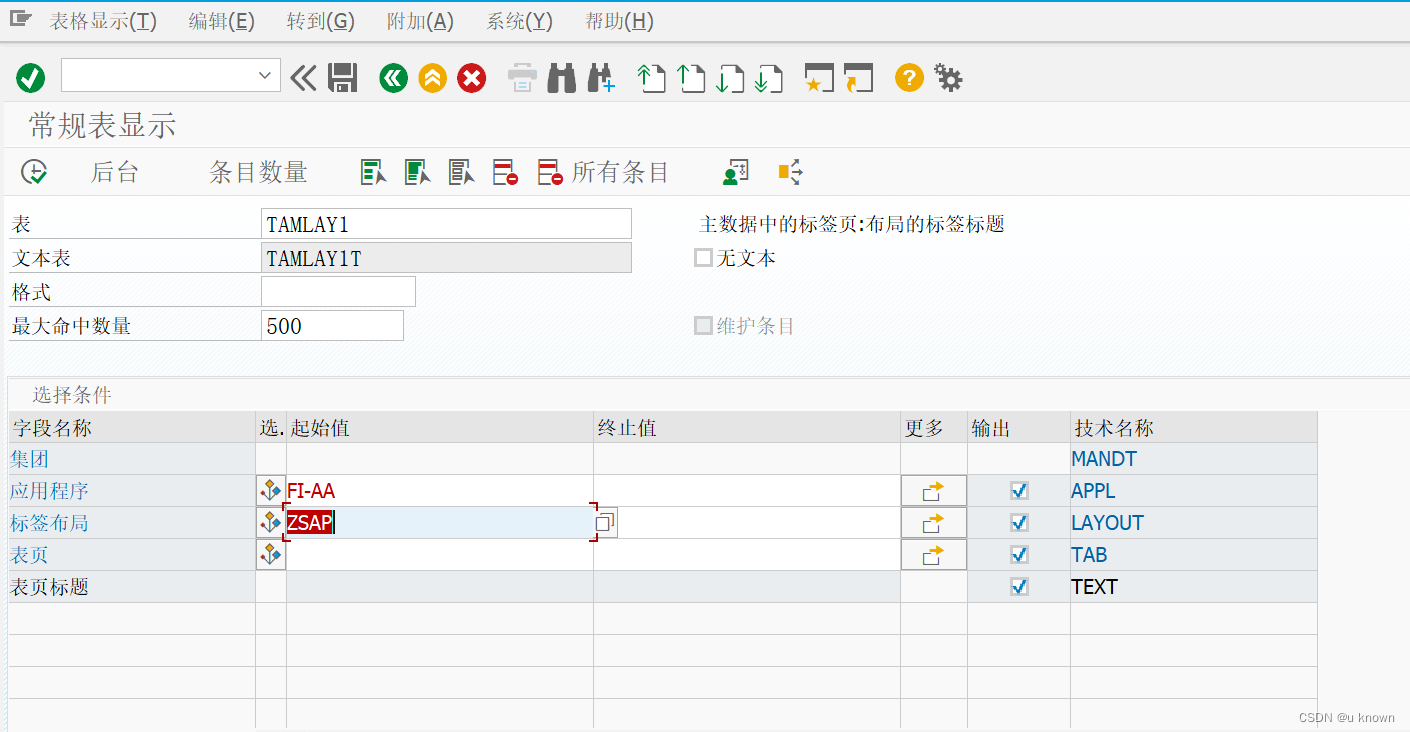
Task: Click the ZSAP start value field
Action: (440, 523)
